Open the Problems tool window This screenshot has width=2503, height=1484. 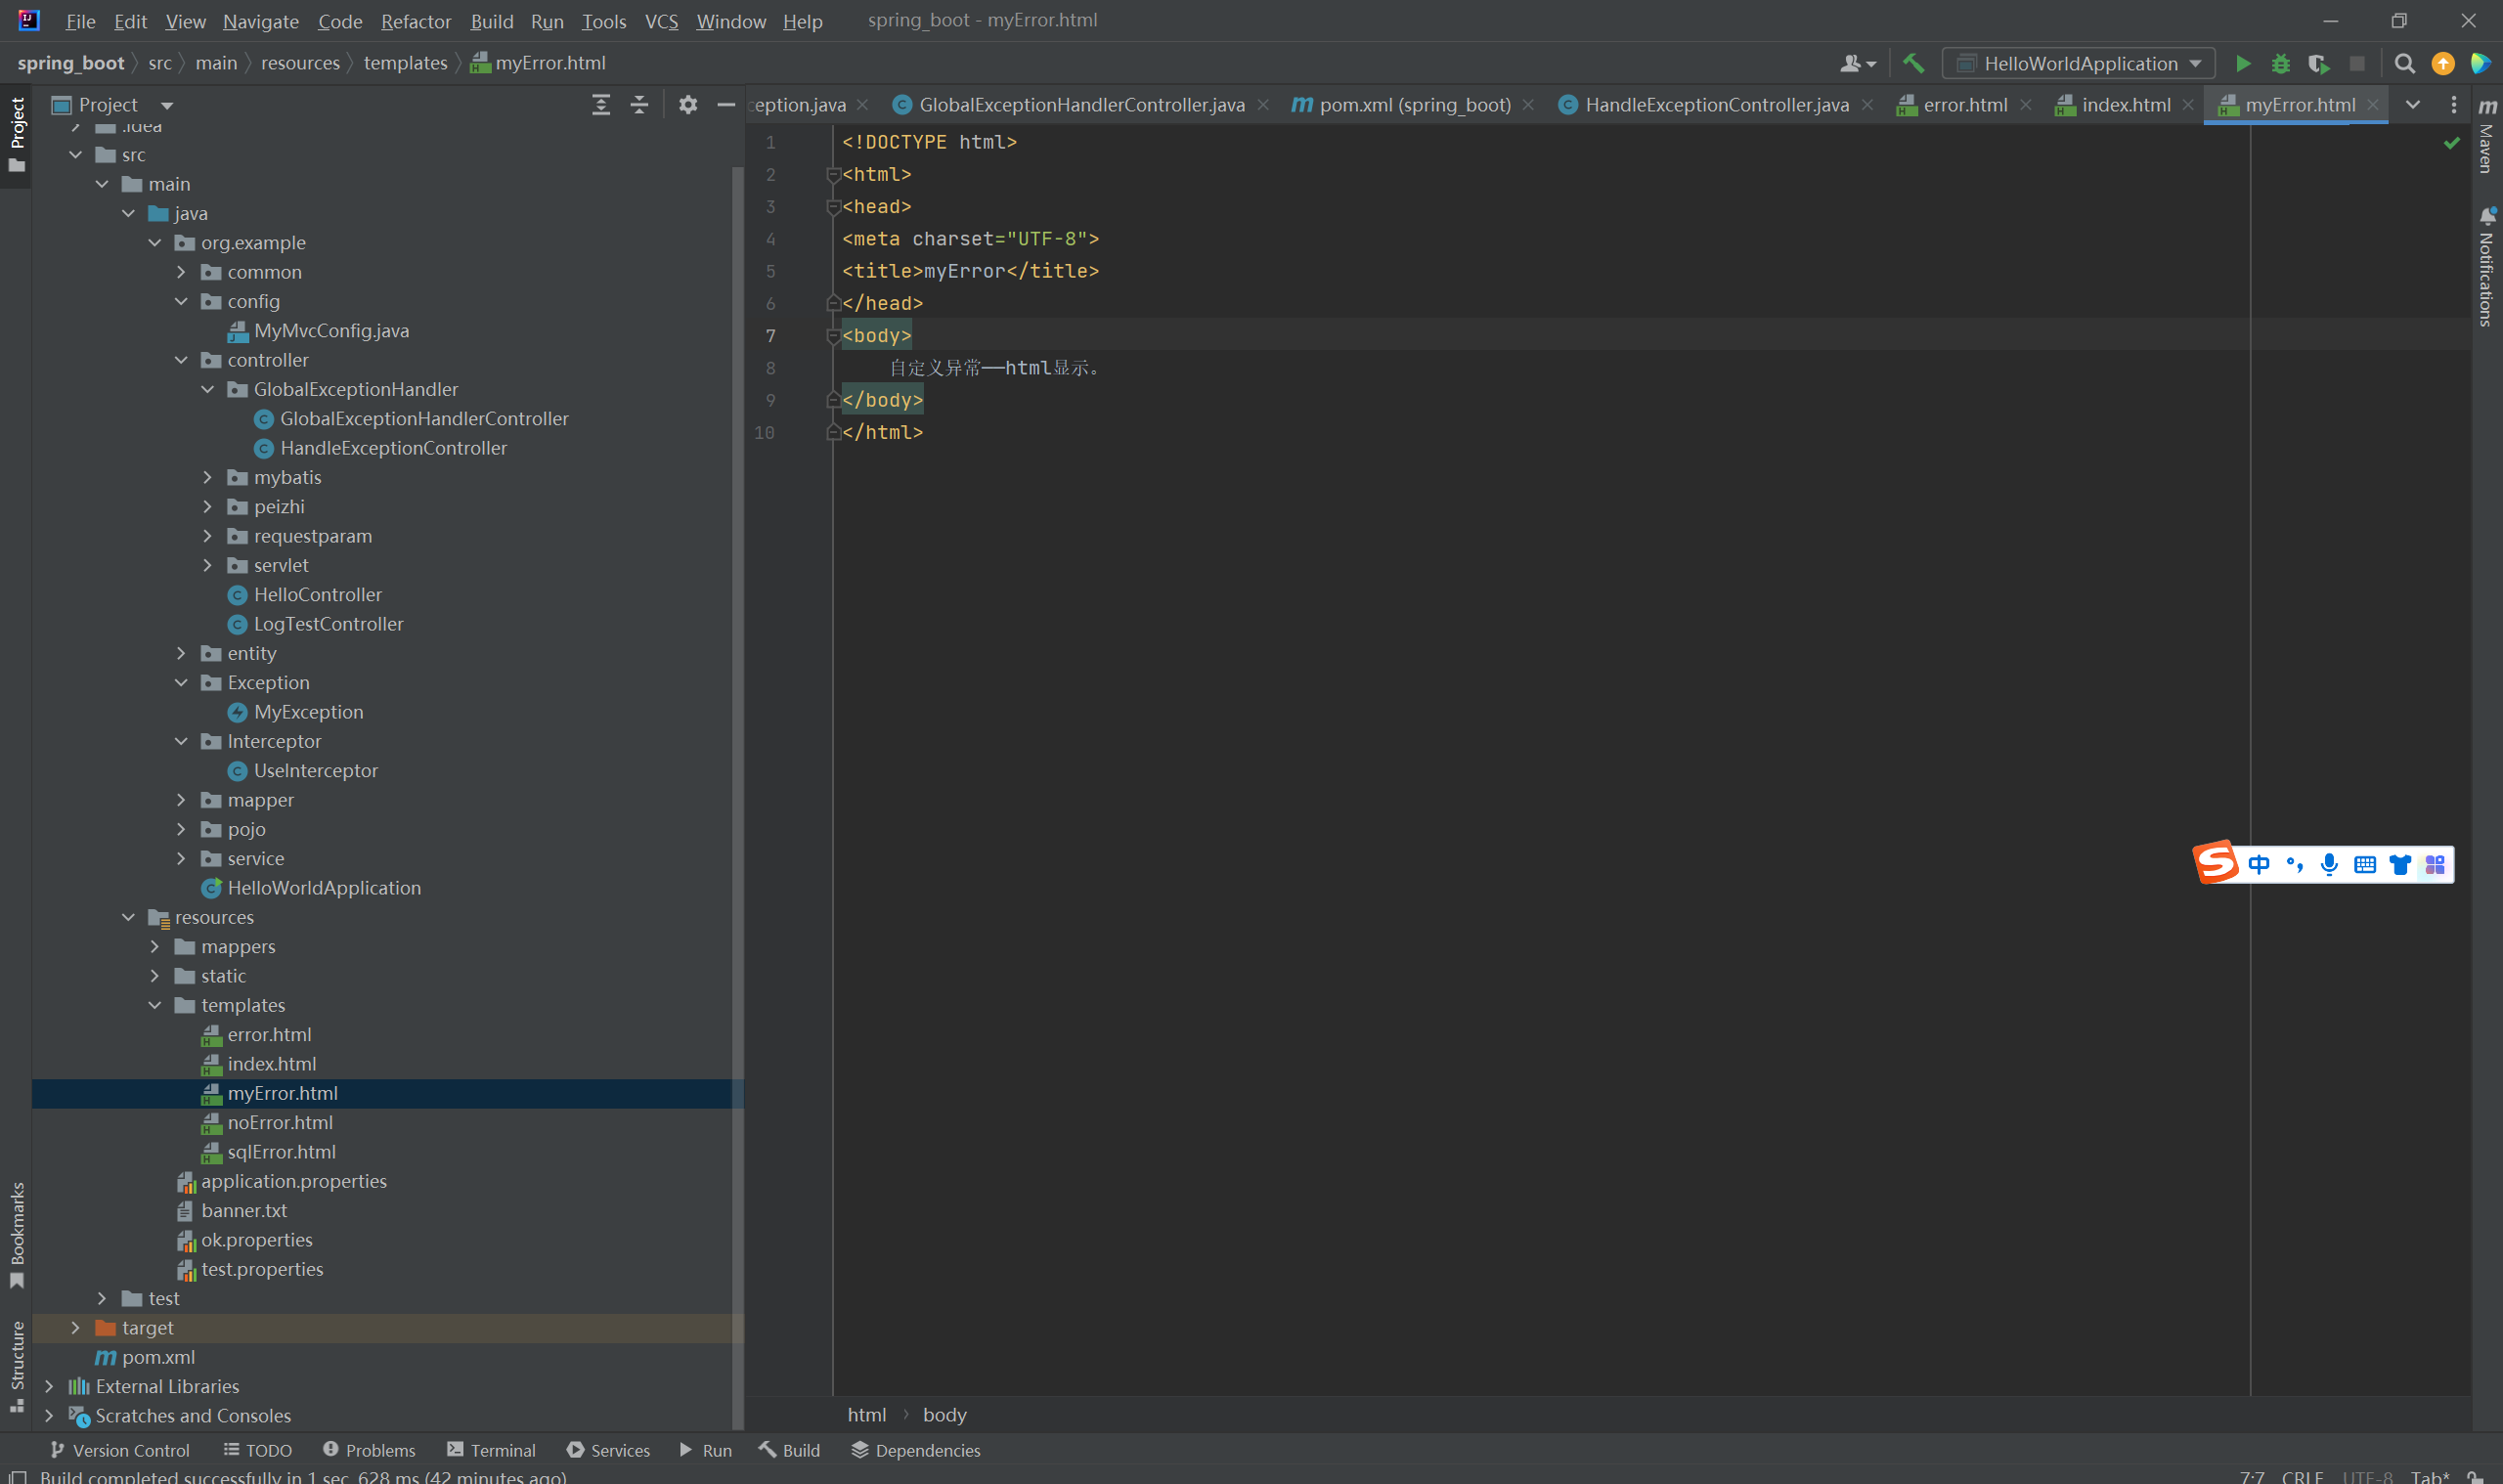pos(369,1450)
